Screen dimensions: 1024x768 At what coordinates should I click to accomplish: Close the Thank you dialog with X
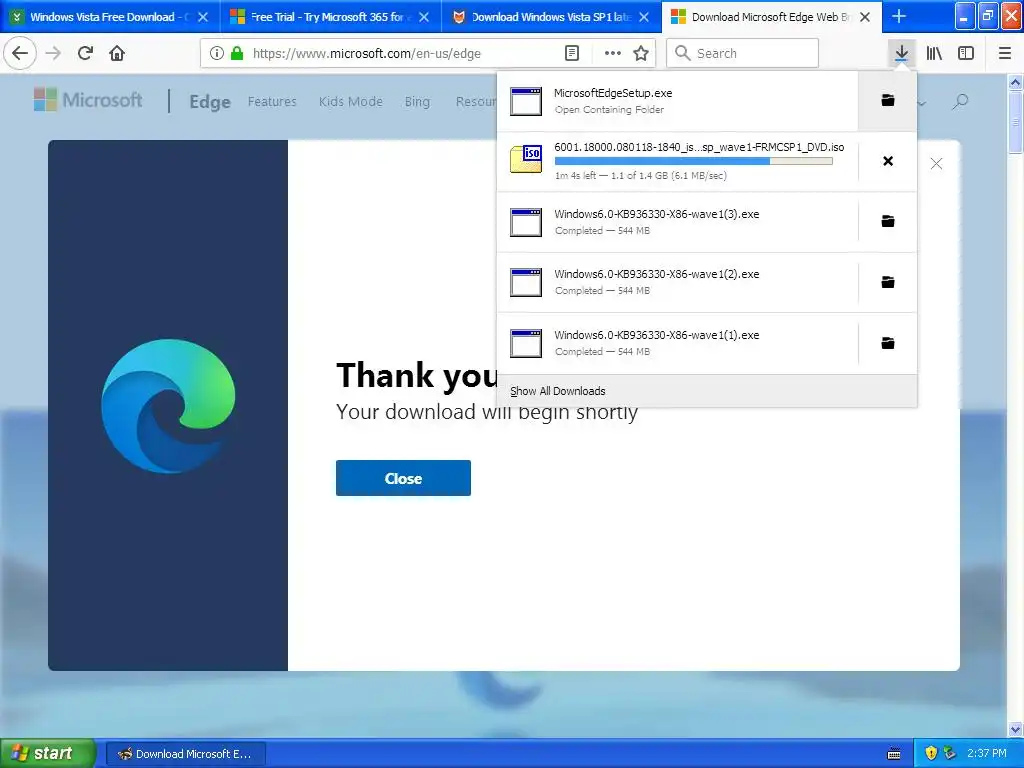click(x=936, y=163)
